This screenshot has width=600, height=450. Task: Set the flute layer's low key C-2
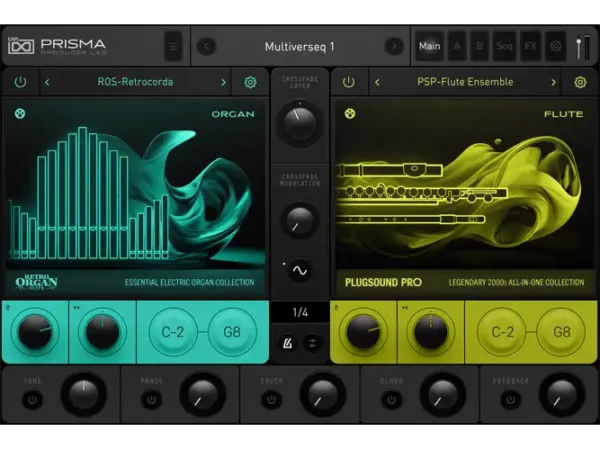(502, 332)
